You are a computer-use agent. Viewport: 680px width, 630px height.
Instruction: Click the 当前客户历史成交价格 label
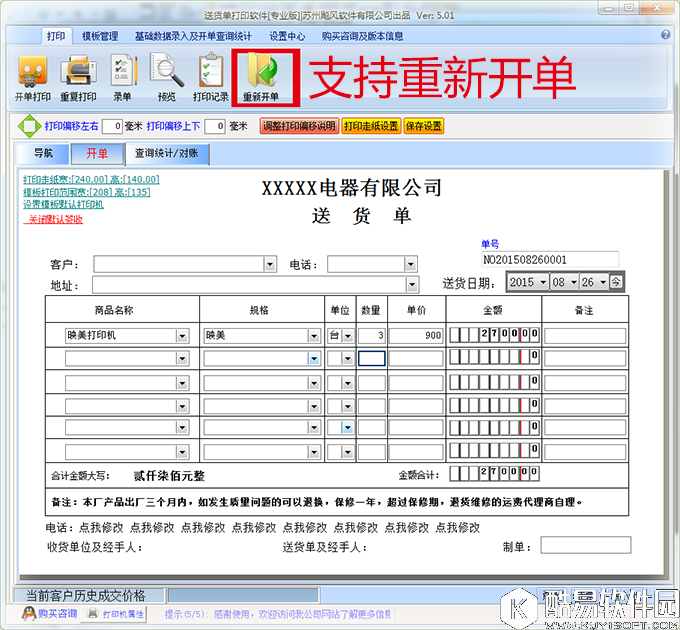(x=86, y=595)
